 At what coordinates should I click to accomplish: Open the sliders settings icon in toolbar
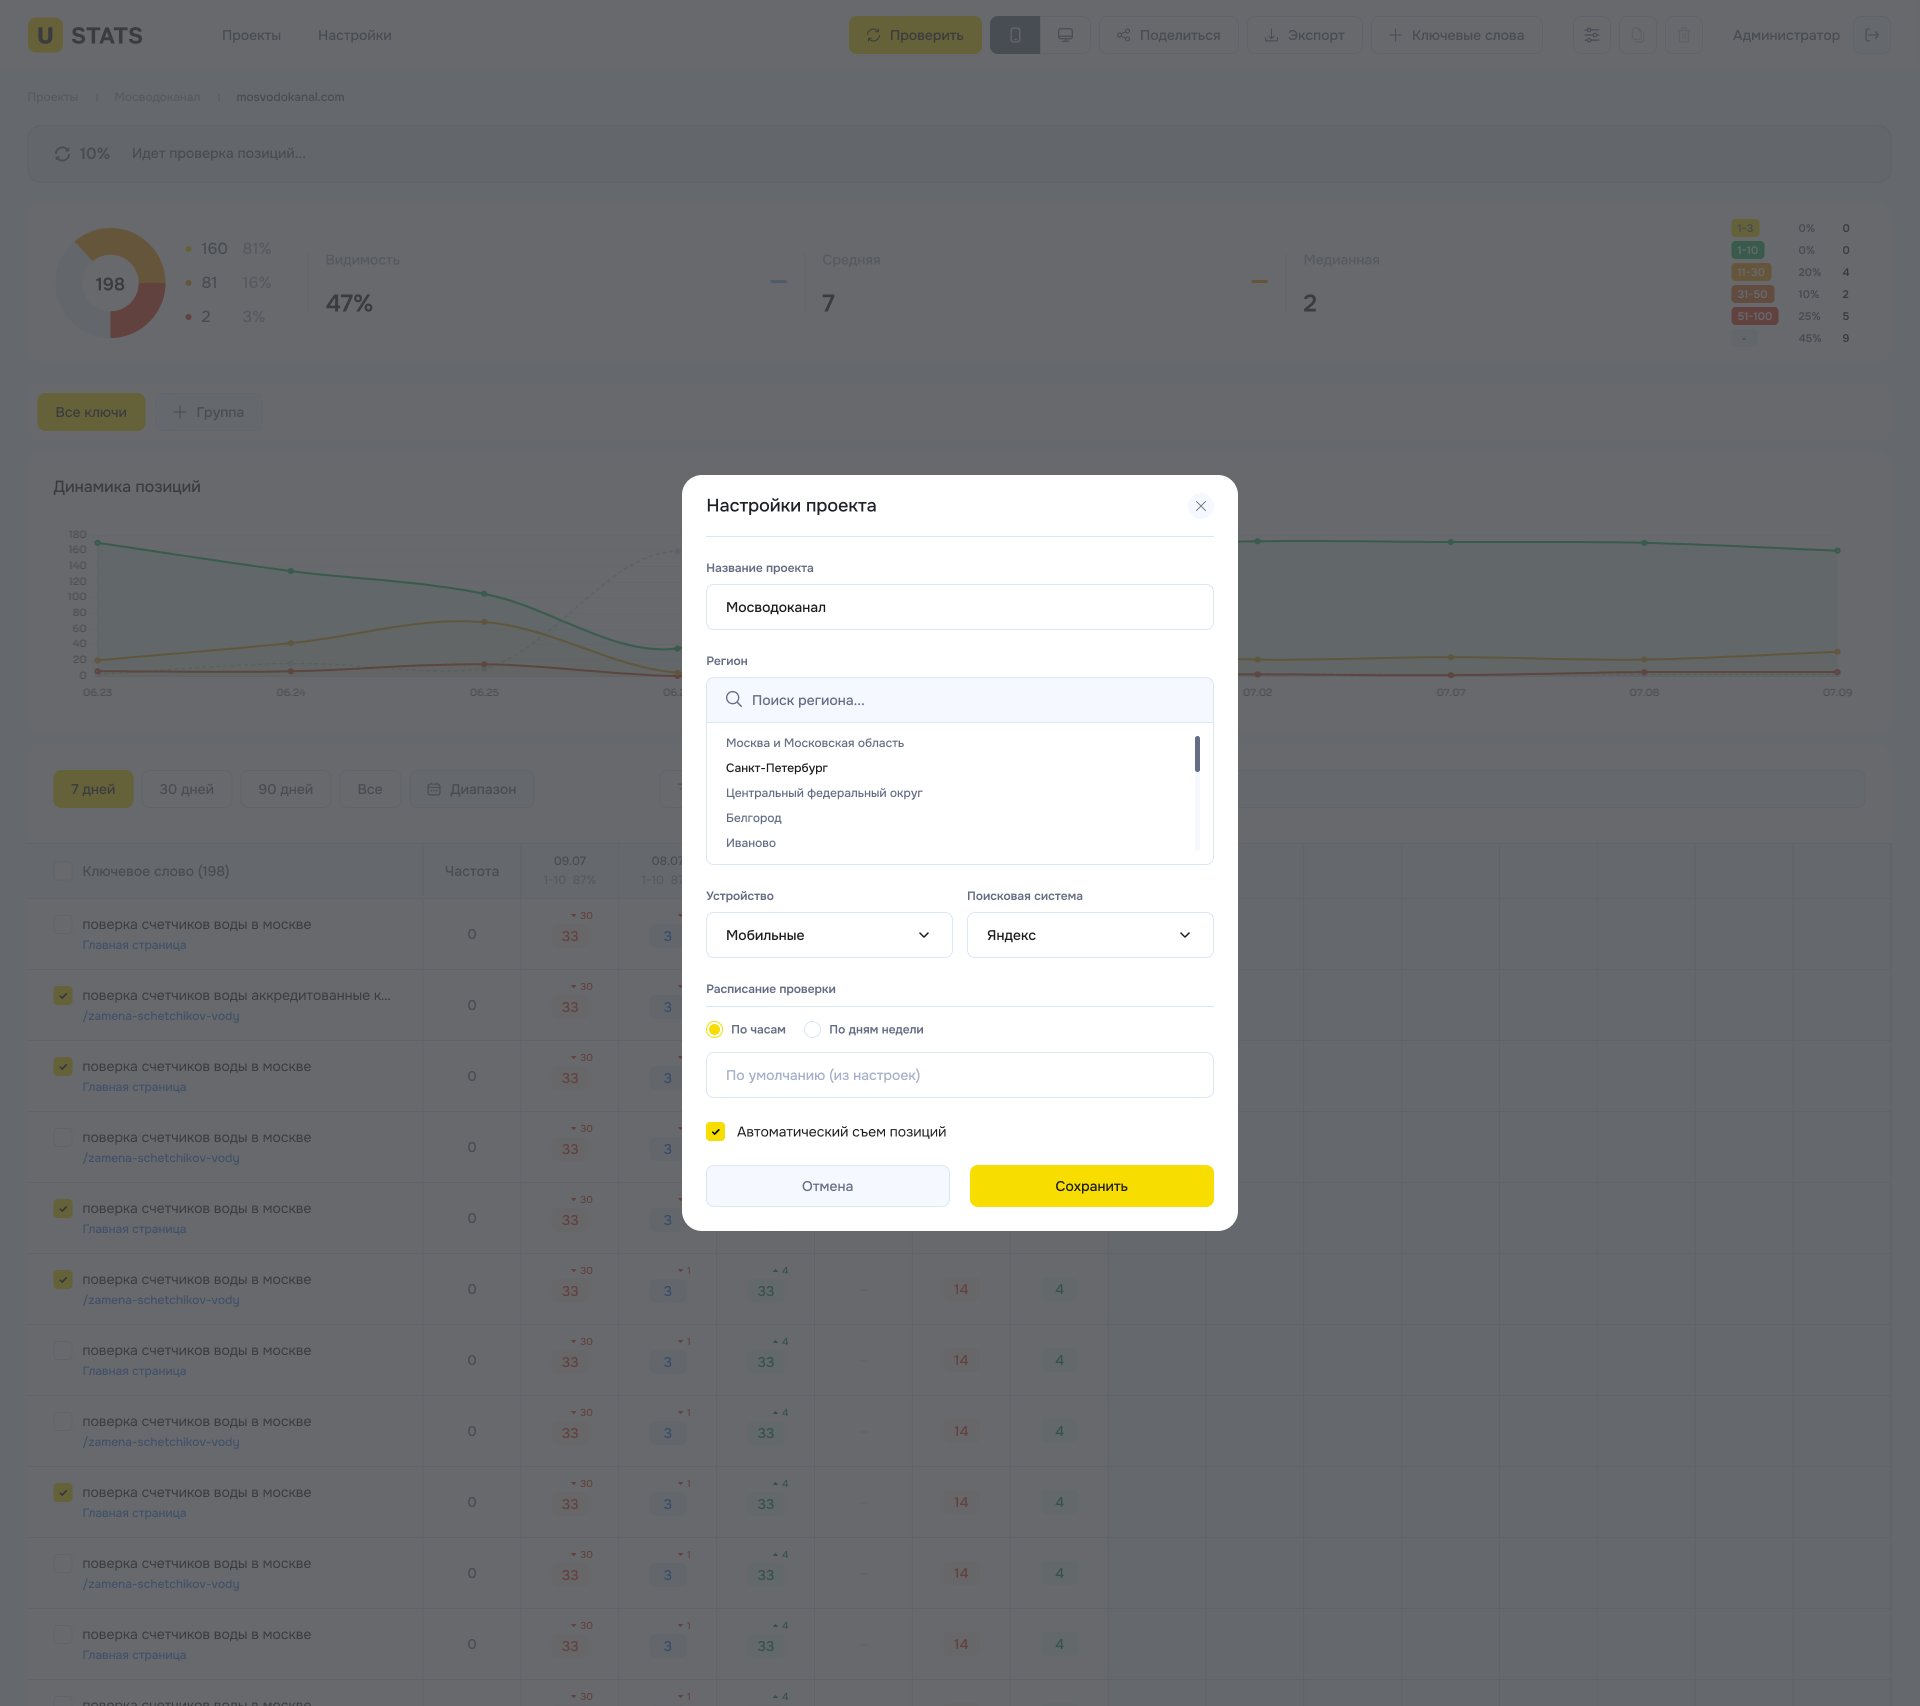(x=1591, y=35)
